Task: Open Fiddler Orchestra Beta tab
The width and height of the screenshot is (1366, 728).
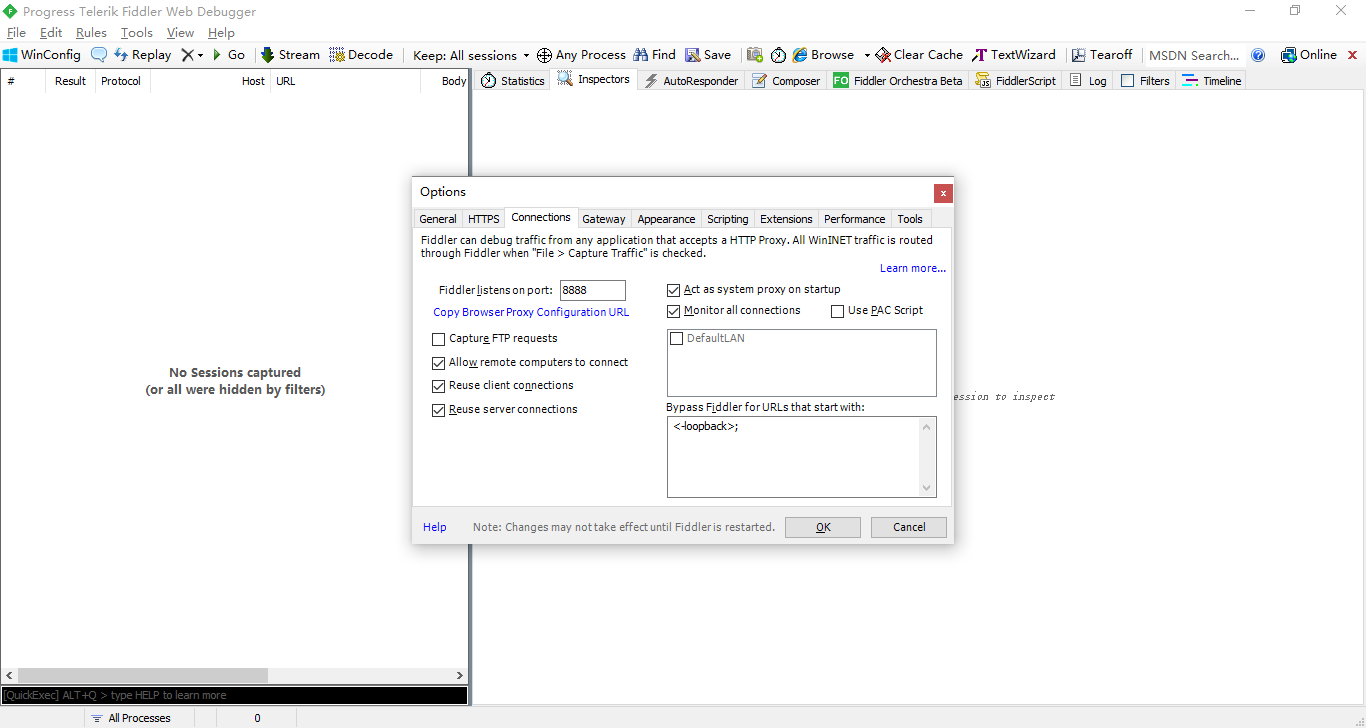Action: point(898,81)
